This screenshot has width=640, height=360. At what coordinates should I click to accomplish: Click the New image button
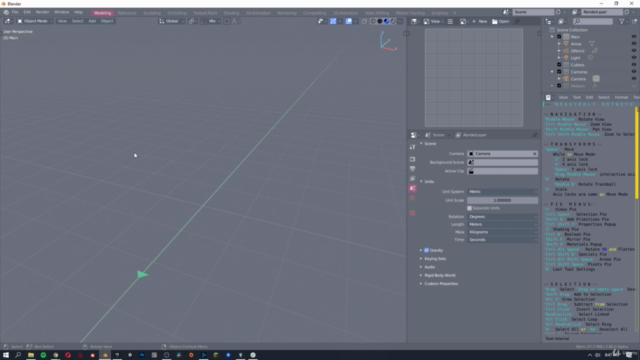(480, 21)
